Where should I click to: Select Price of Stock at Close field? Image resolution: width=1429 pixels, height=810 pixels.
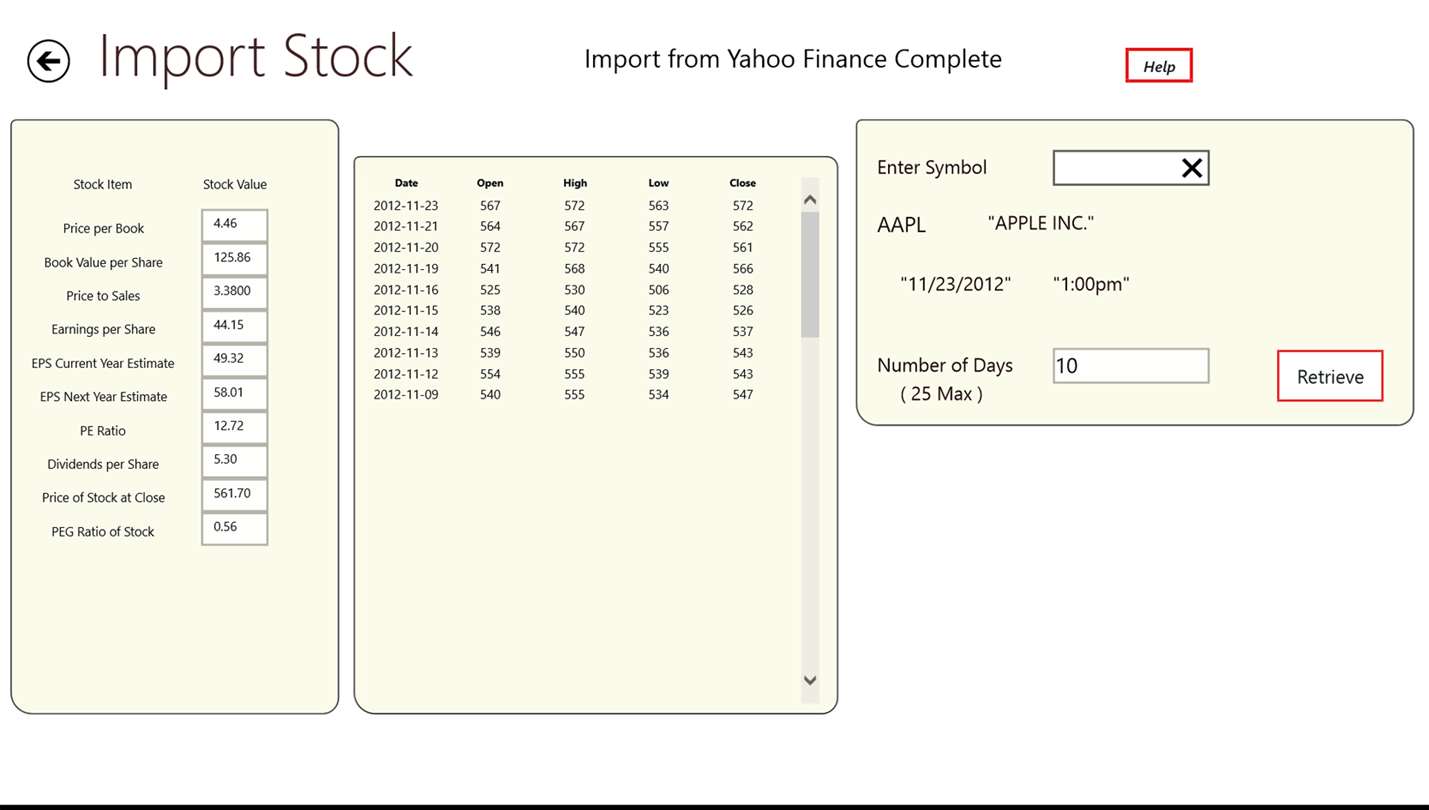coord(235,494)
